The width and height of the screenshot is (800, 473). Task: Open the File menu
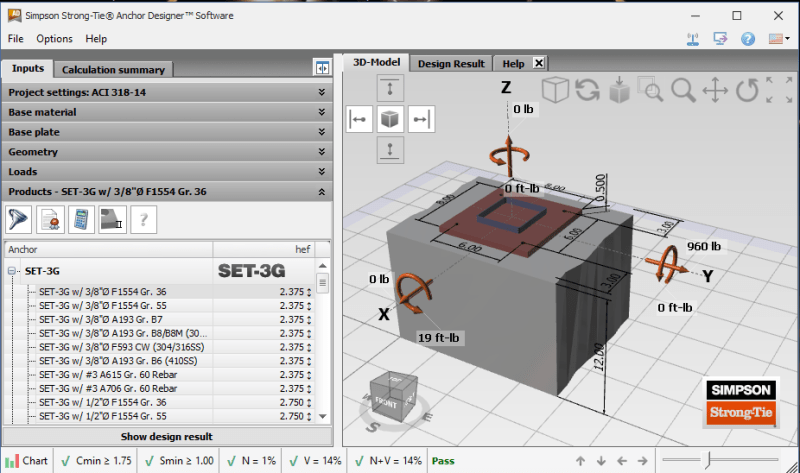[15, 39]
